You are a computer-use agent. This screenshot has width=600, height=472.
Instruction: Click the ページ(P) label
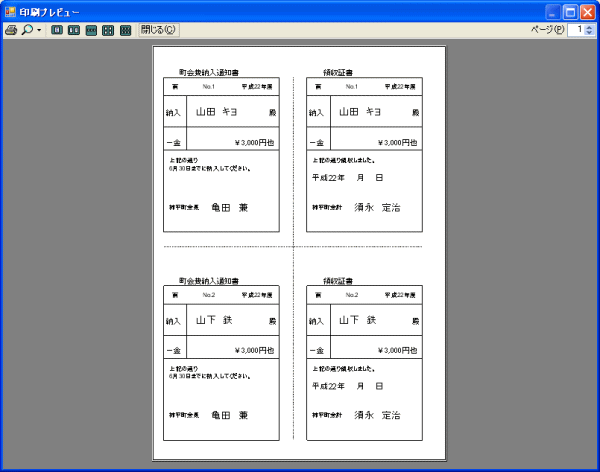(x=547, y=30)
